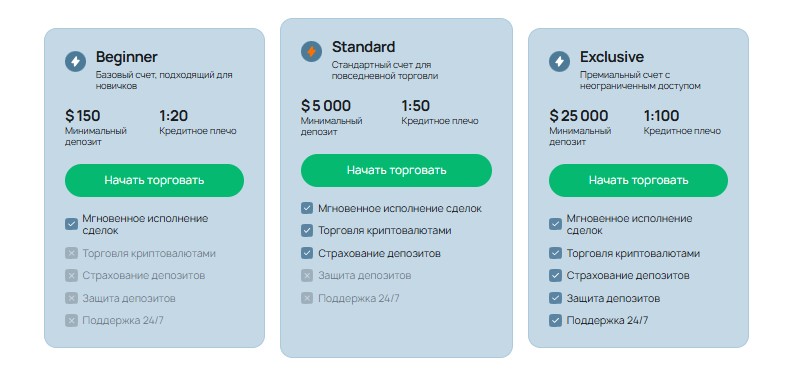
Task: Click the $25 000 minimum deposit amount
Action: point(579,116)
